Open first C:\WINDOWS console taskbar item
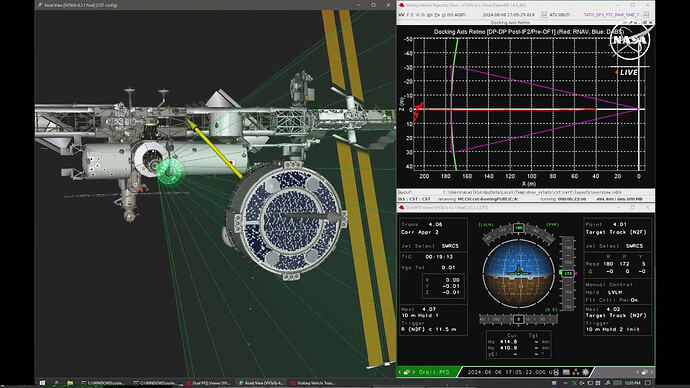Viewport: 690px width, 388px height. coord(103,383)
